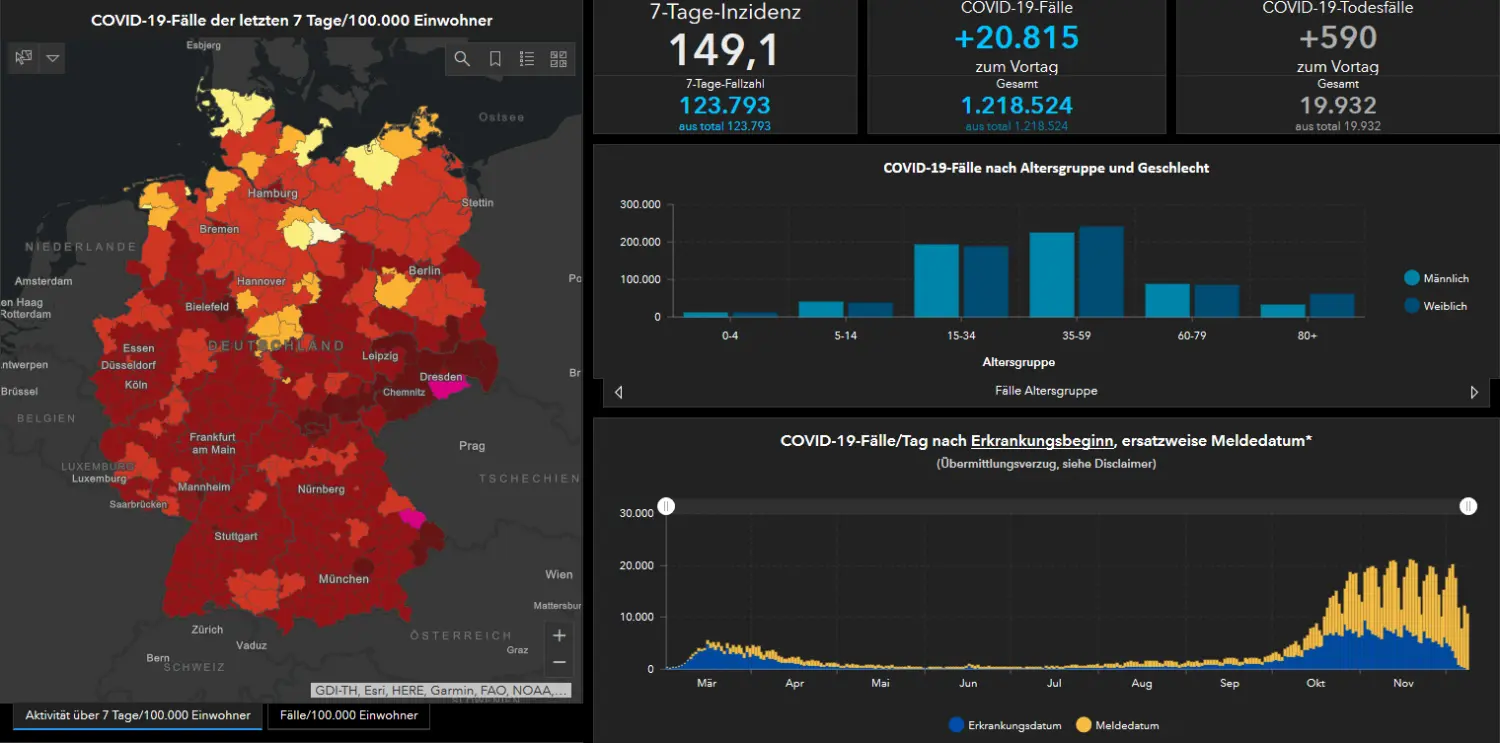Select Aktivität über 7 Tage/100.000 Einwohner tab
The width and height of the screenshot is (1500, 743).
tap(138, 715)
